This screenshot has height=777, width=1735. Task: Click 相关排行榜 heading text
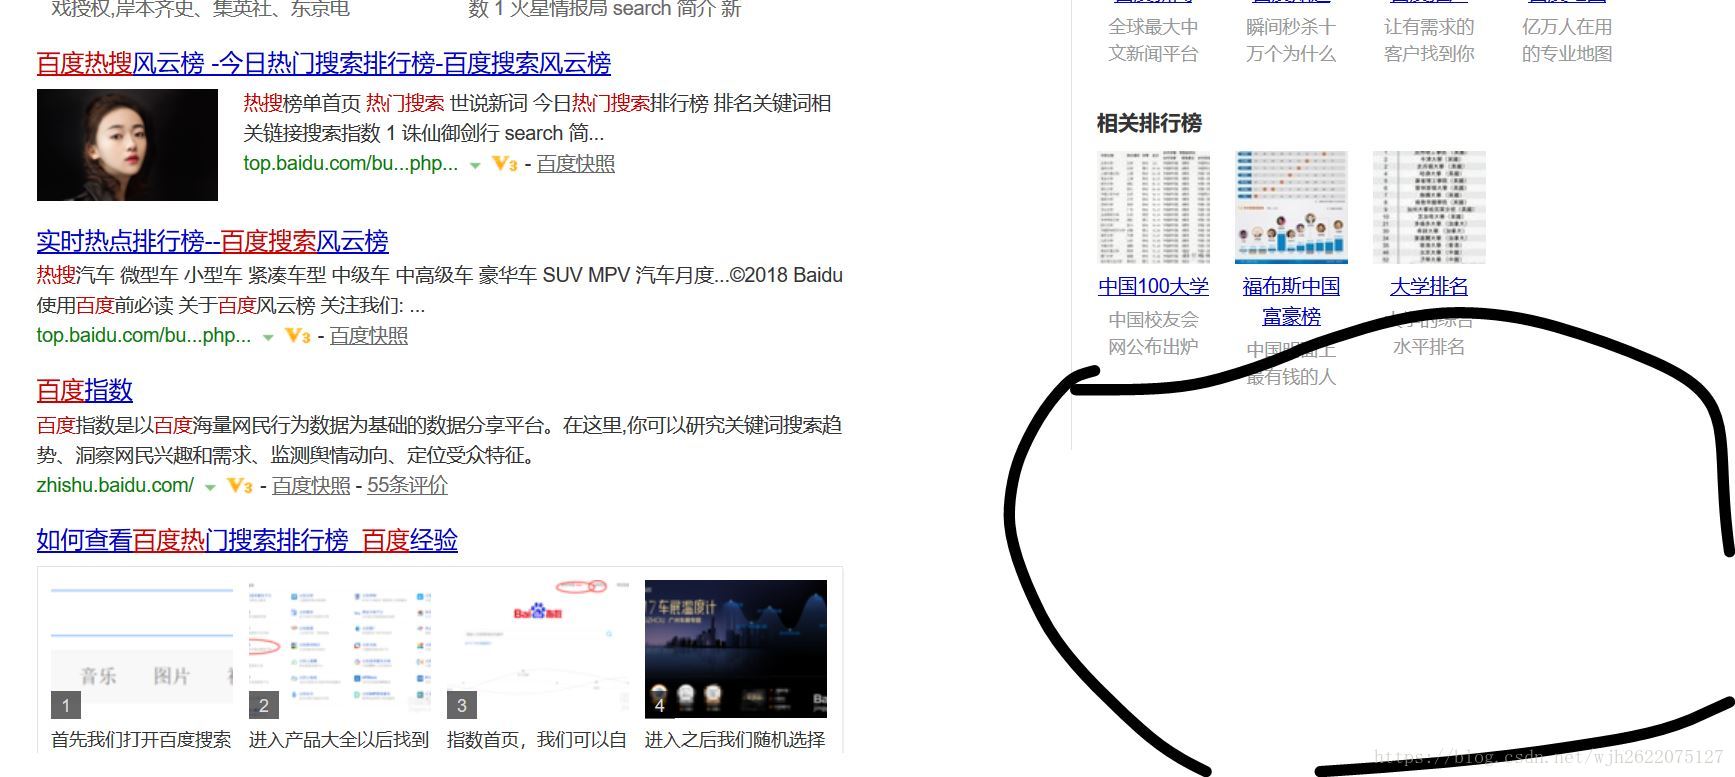tap(1149, 123)
